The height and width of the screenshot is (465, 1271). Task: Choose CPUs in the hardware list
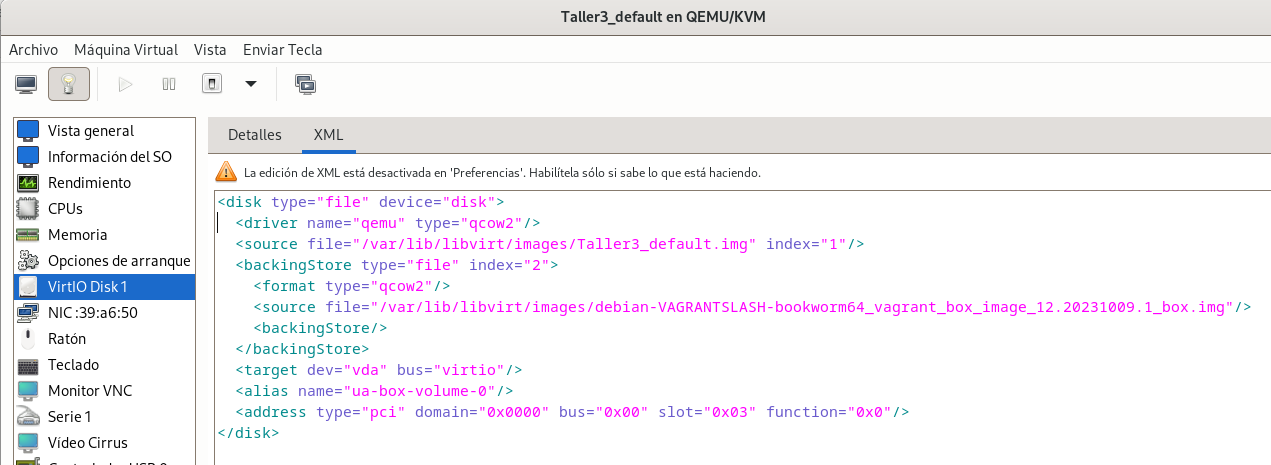(x=65, y=209)
